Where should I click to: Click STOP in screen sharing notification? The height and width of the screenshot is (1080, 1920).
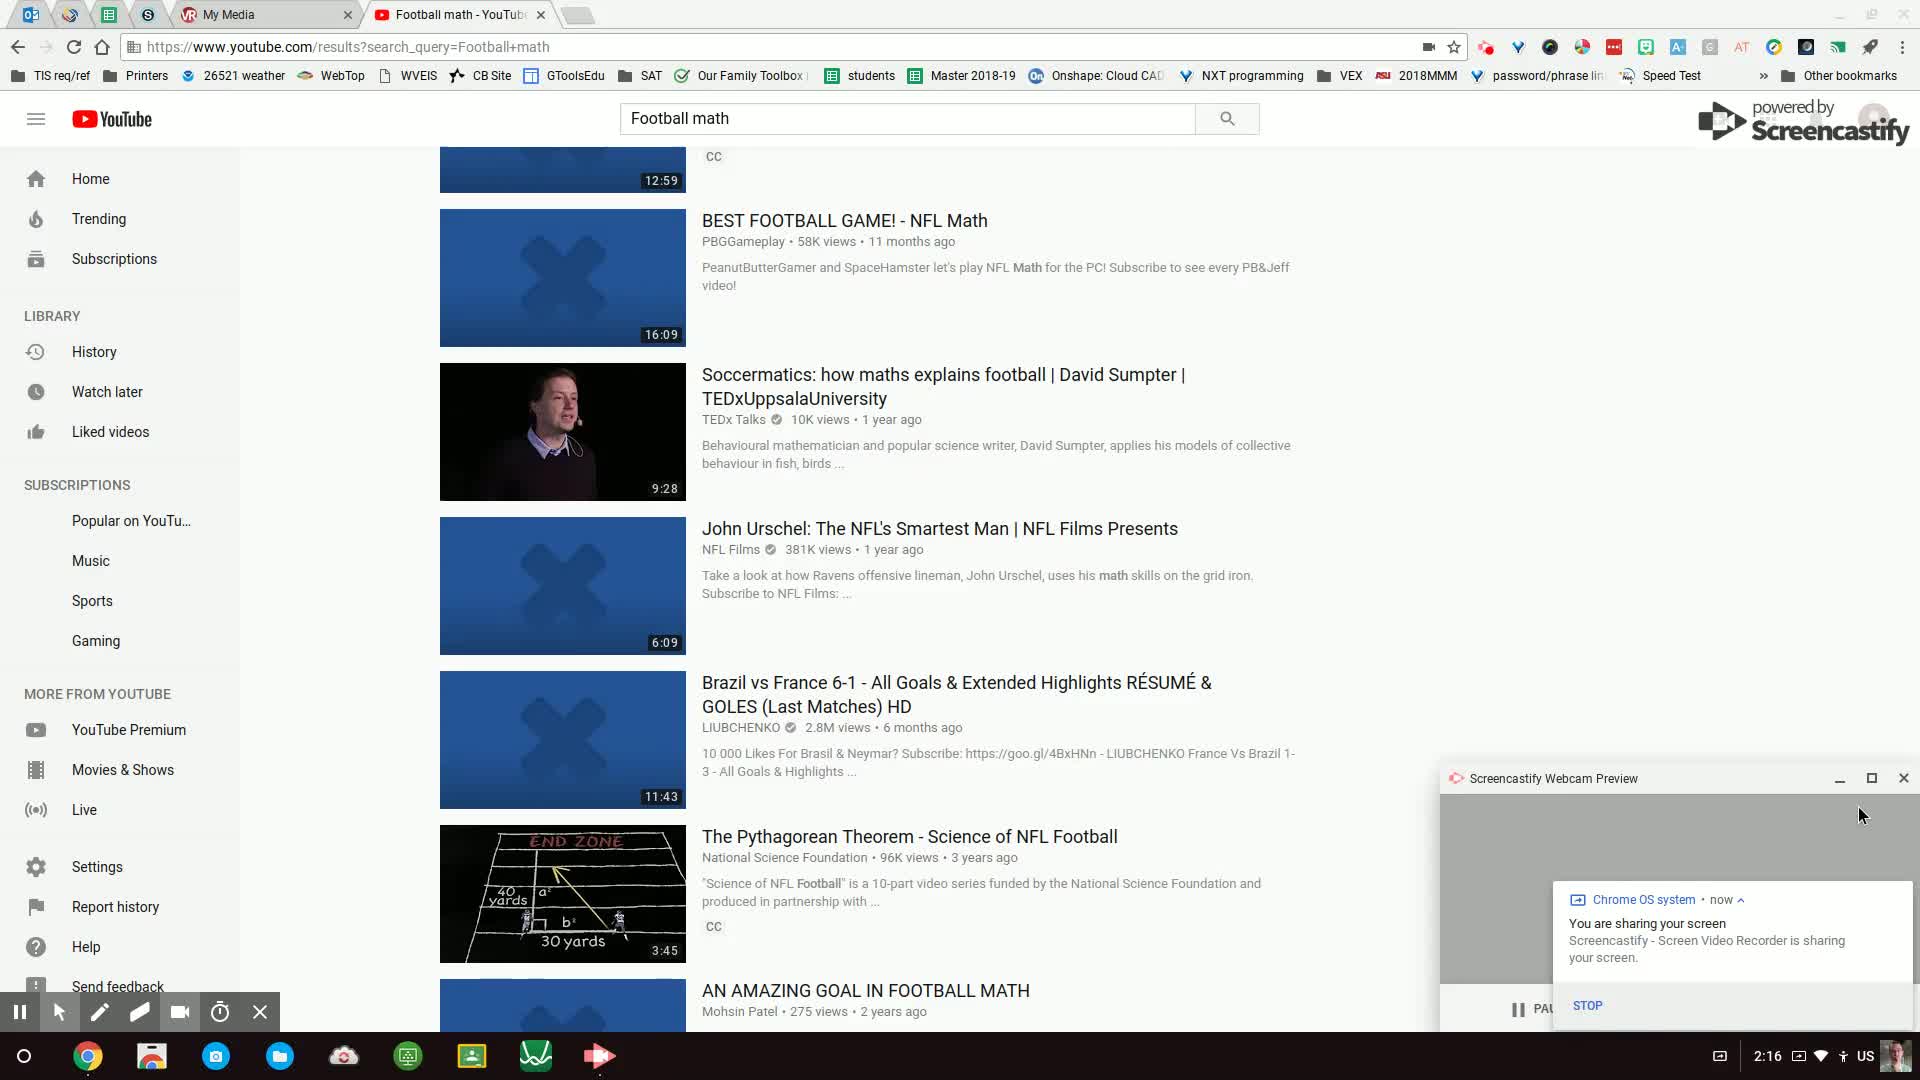[1587, 1006]
